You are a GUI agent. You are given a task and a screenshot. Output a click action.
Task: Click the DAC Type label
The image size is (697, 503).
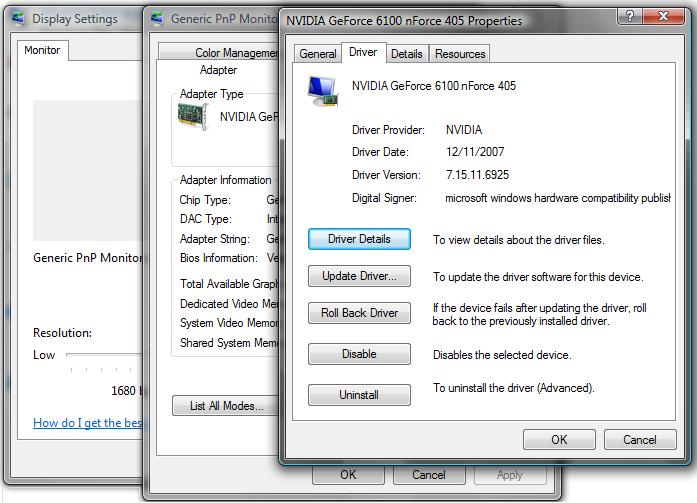206,219
